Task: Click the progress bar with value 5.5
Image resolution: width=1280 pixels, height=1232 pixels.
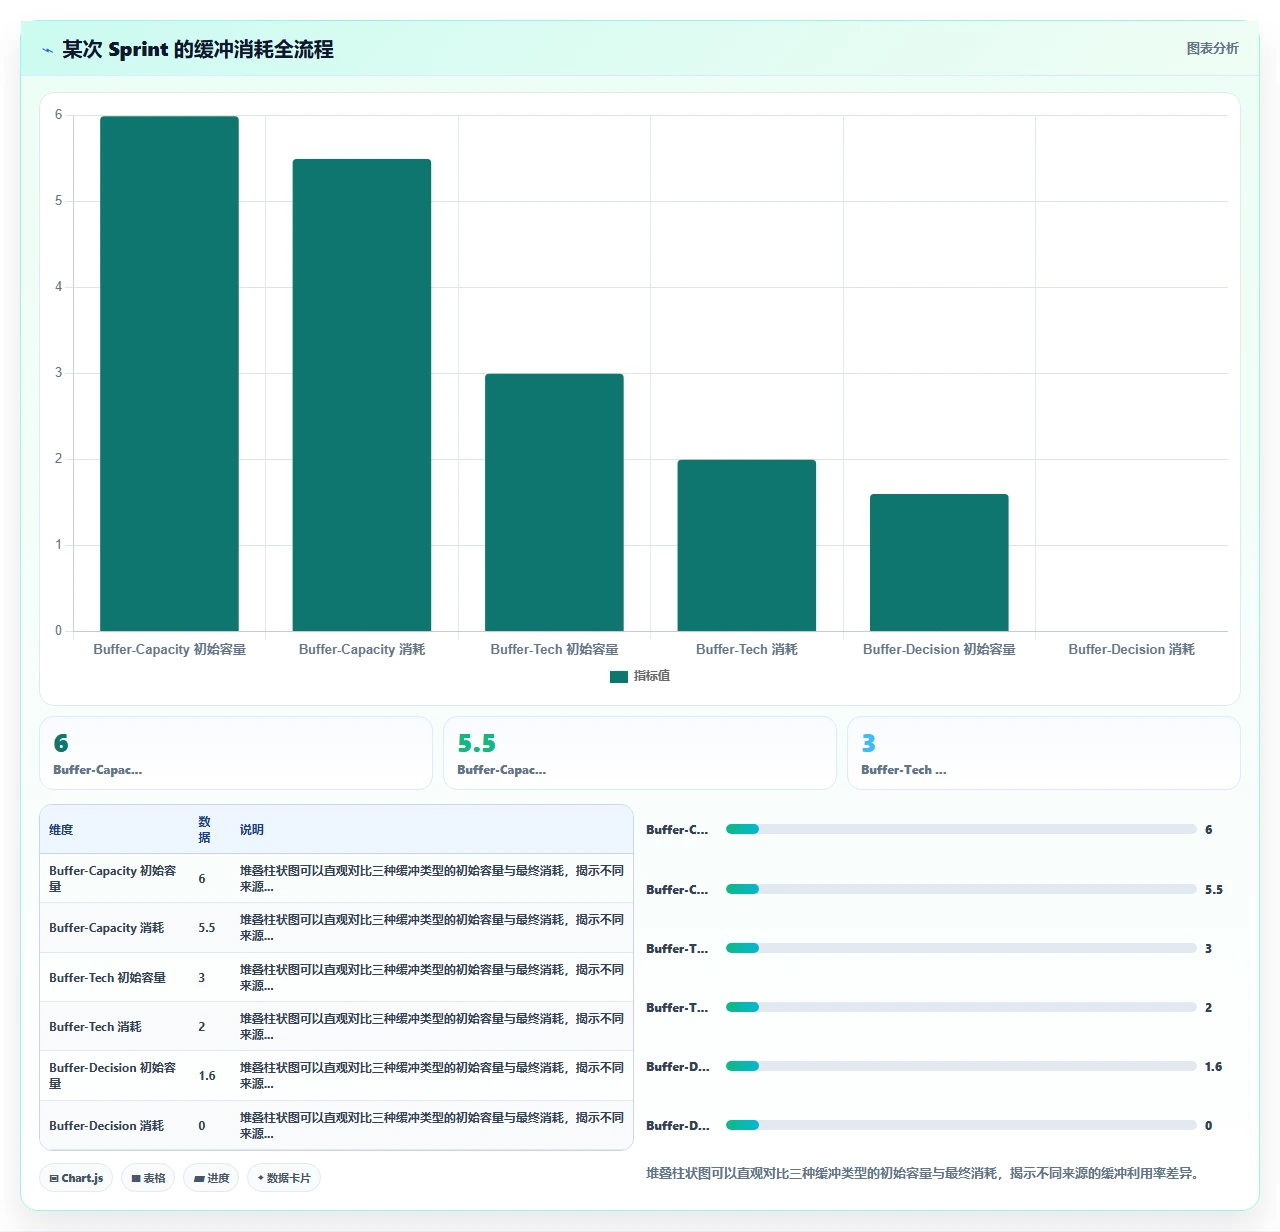Action: 961,889
